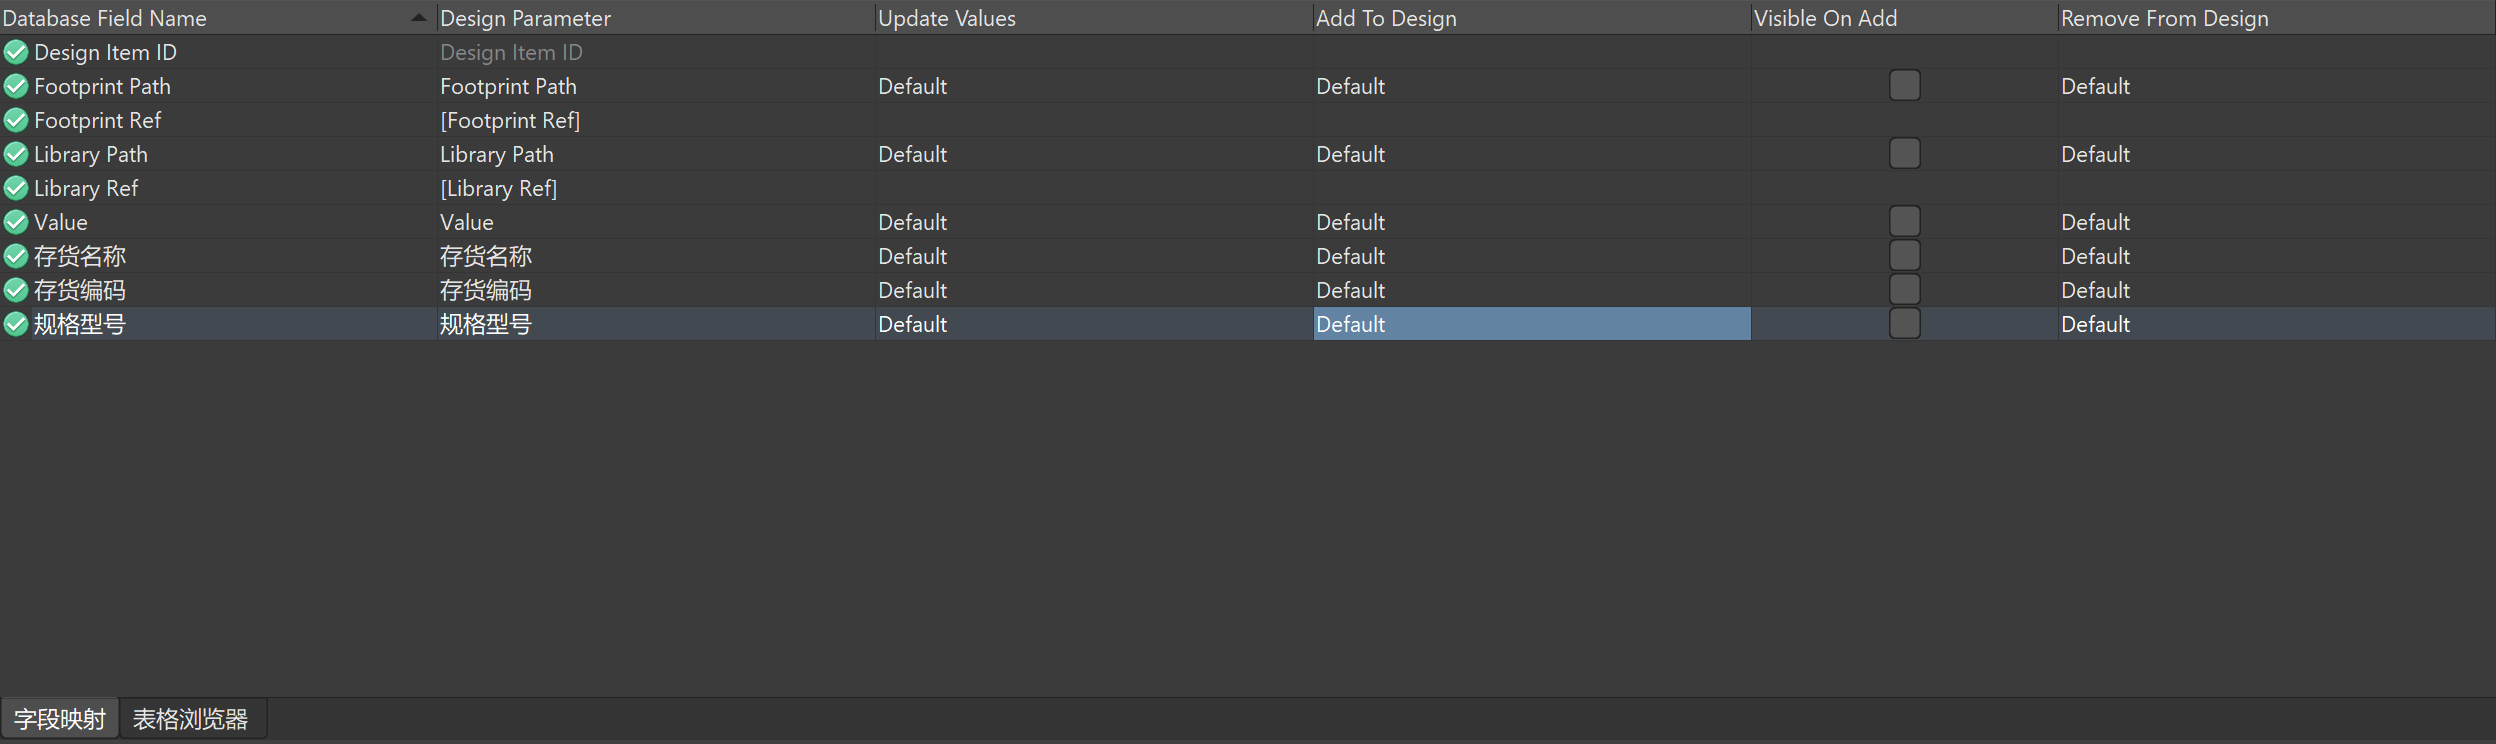Enable Visible On Add for Footprint Path
Screen dimensions: 2496x744
[x=1904, y=86]
